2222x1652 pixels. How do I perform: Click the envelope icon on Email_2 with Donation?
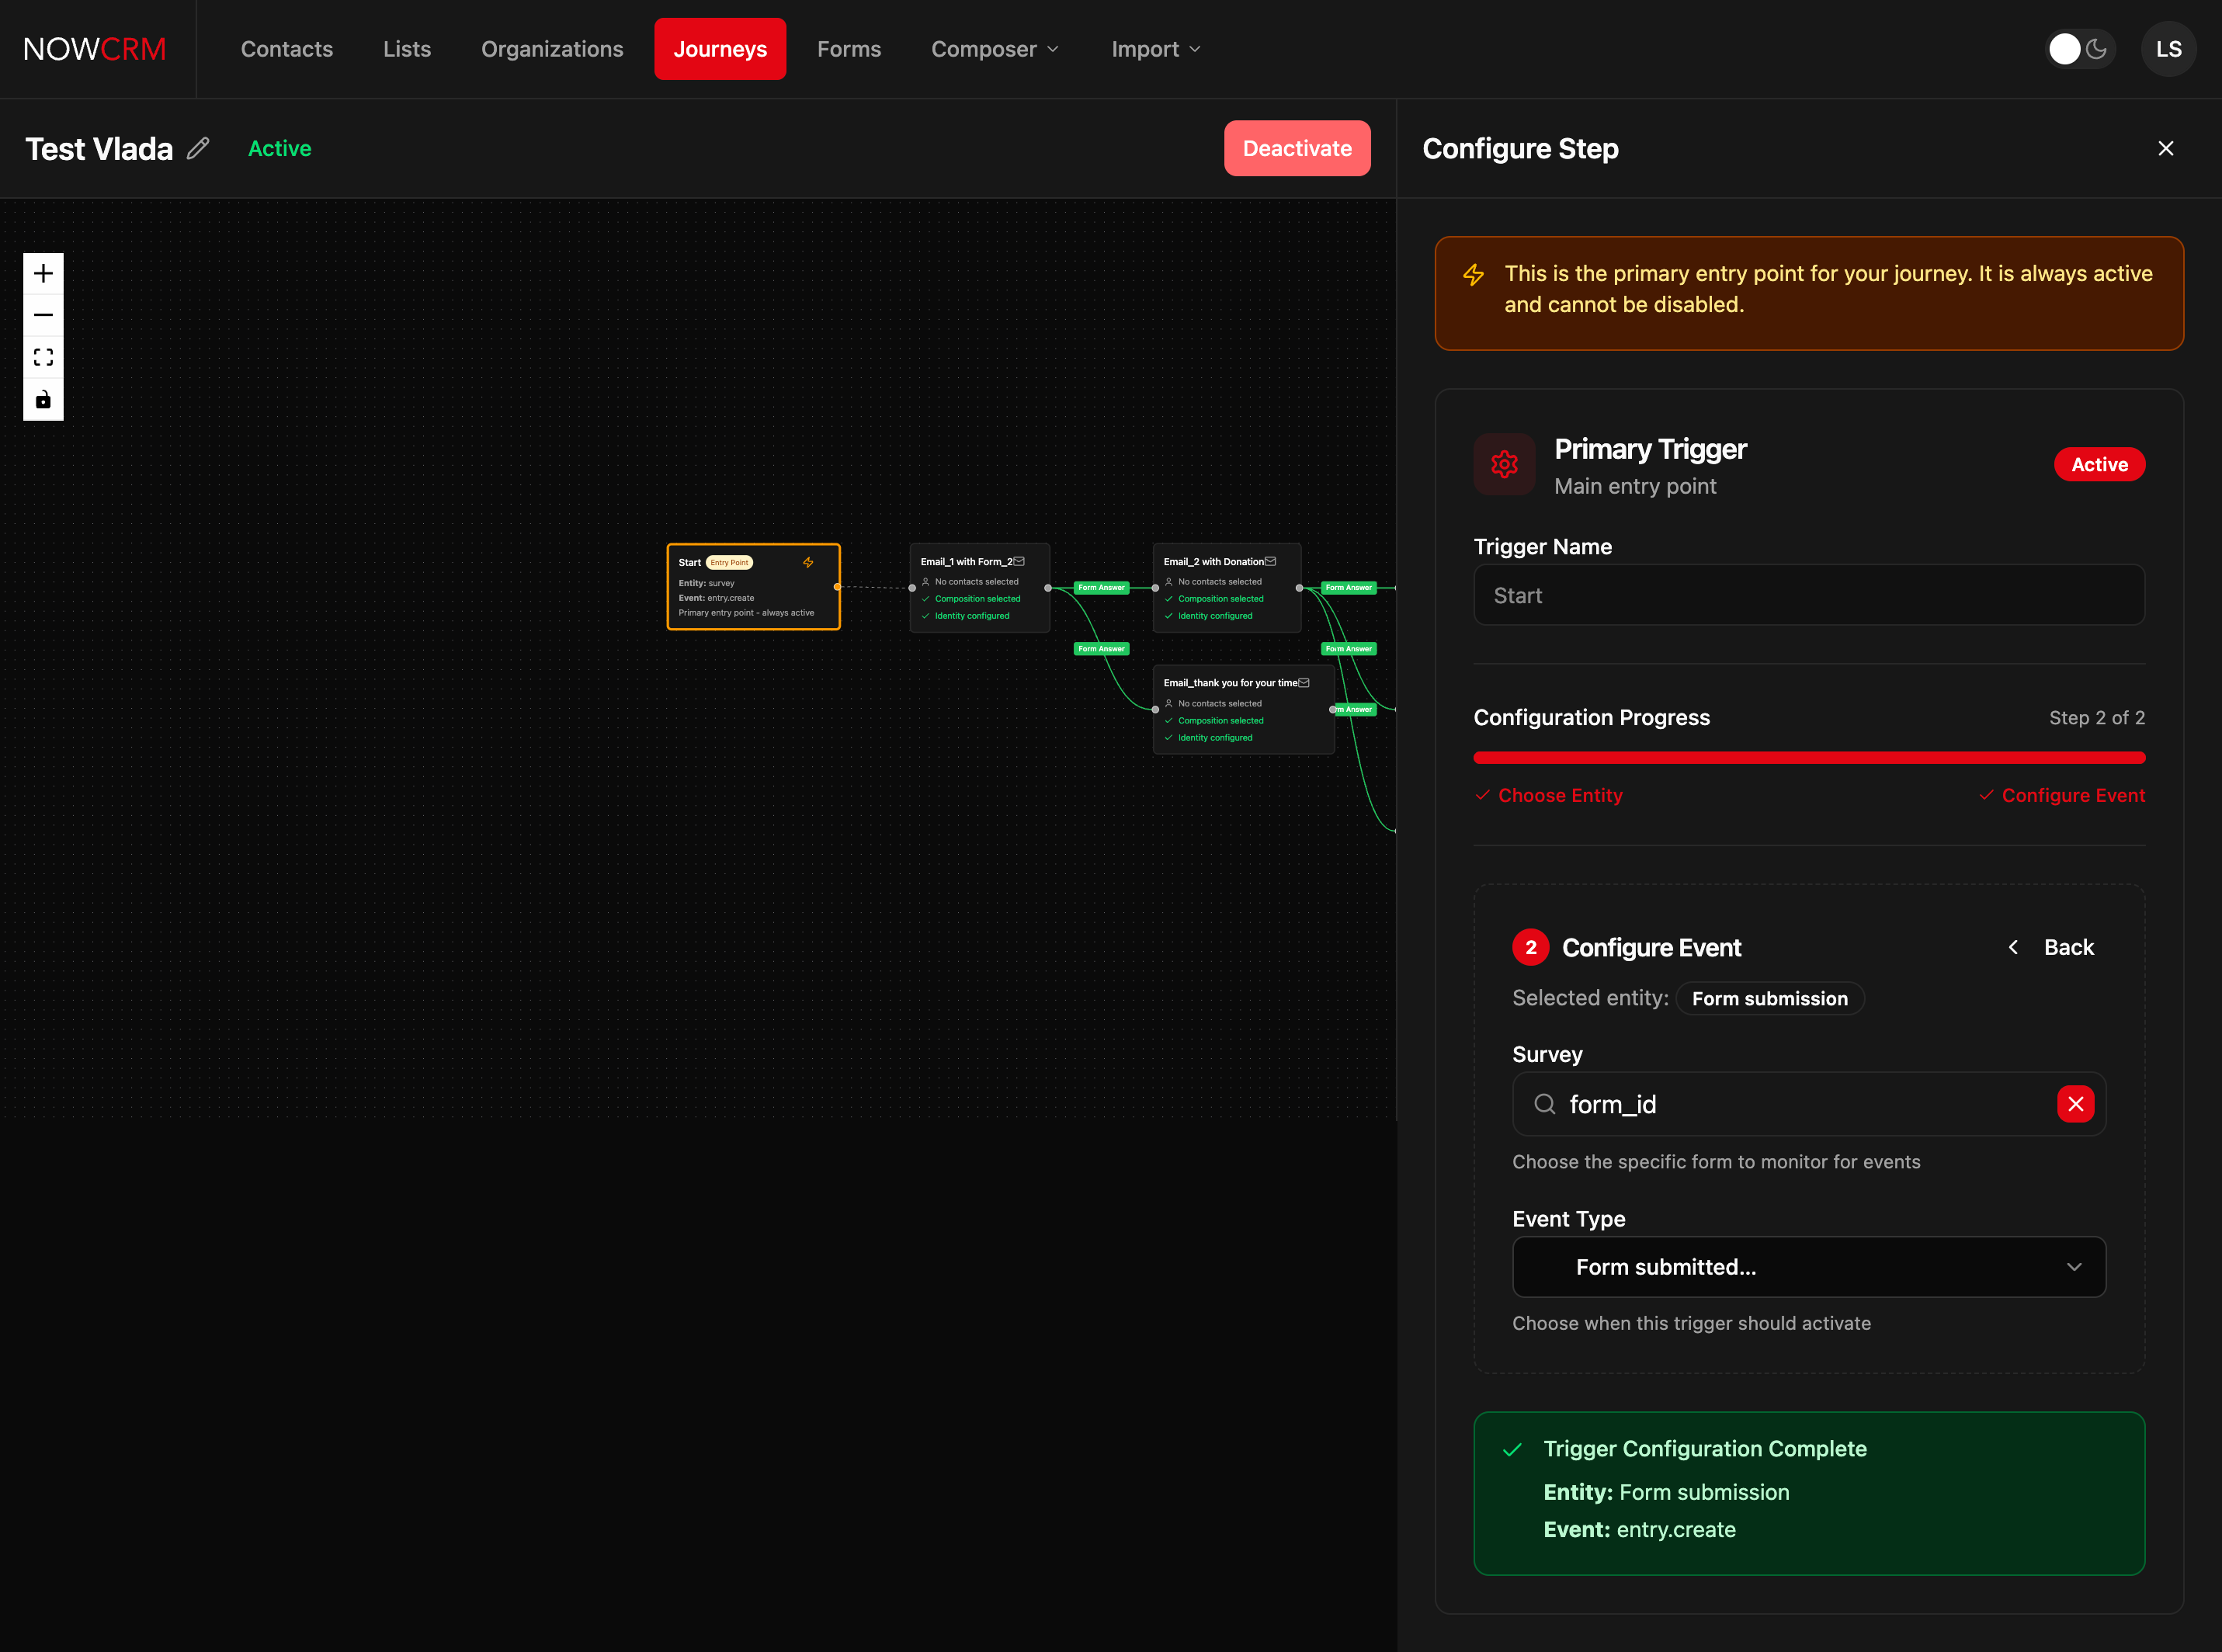click(x=1271, y=561)
